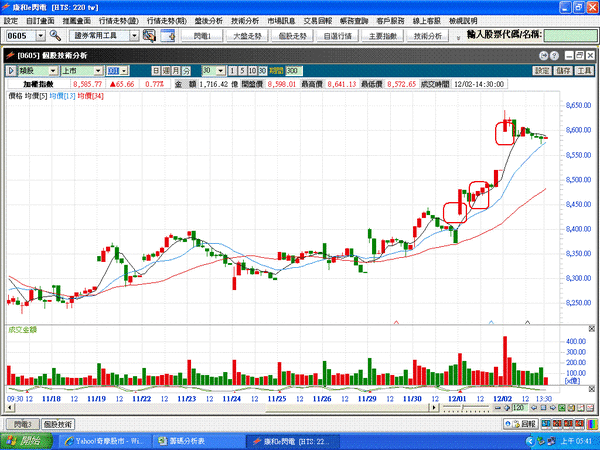Click the 回報 button at bottom right
Image resolution: width=600 pixels, height=450 pixels.
point(521,424)
